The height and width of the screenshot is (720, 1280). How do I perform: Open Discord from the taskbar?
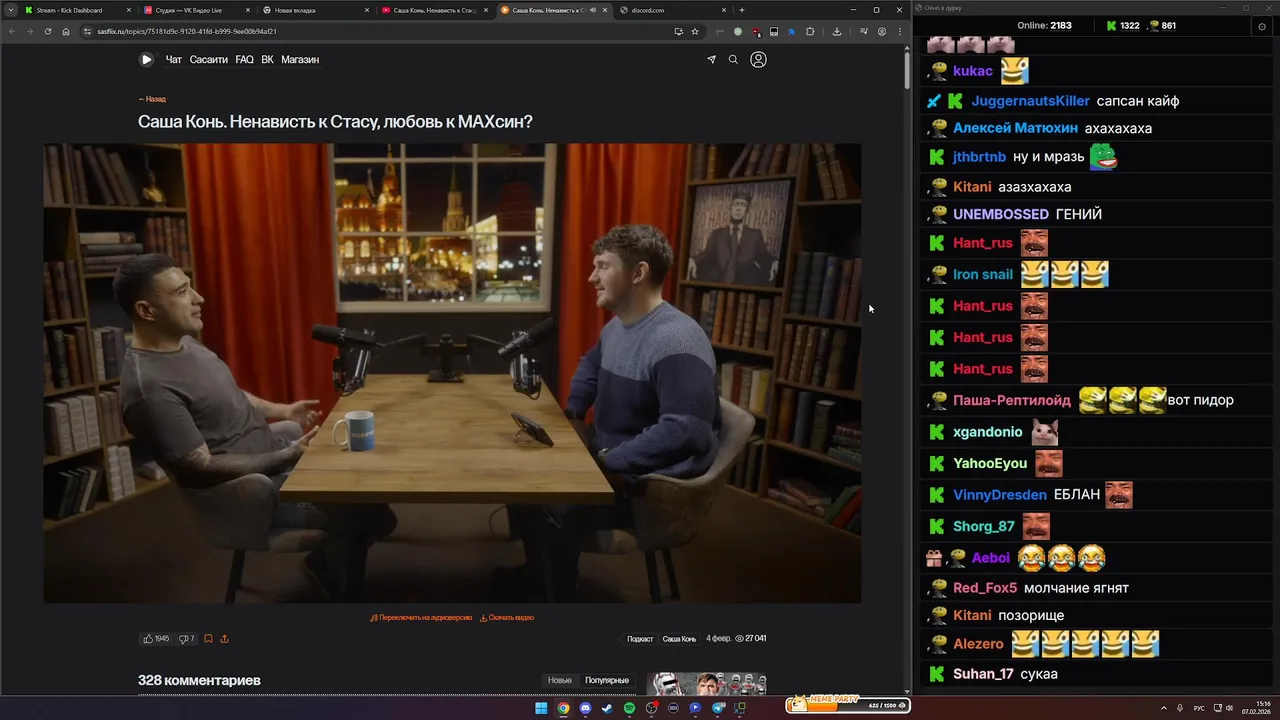click(x=585, y=708)
